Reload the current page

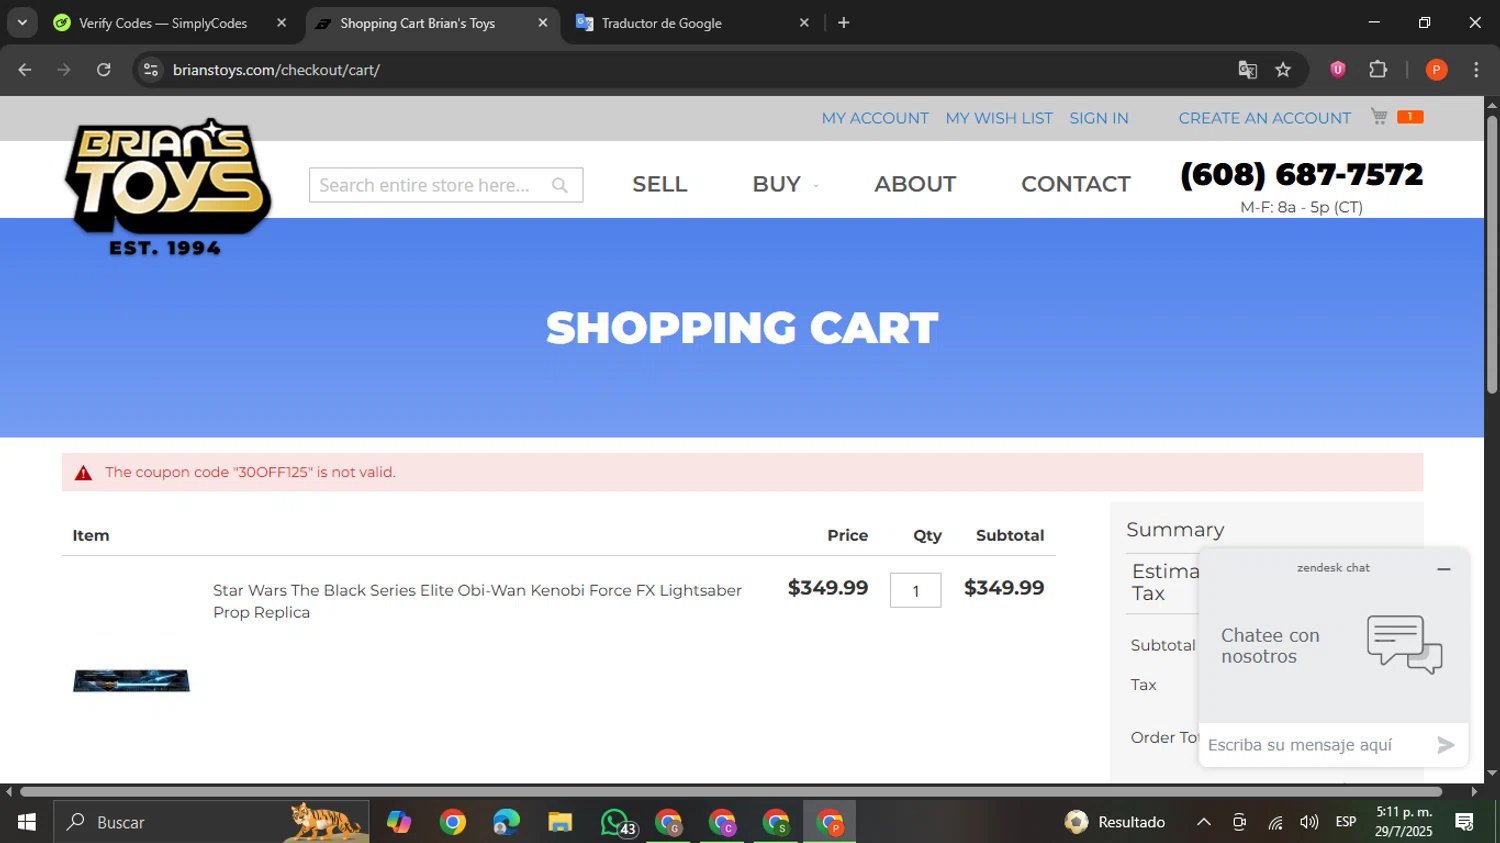point(103,69)
